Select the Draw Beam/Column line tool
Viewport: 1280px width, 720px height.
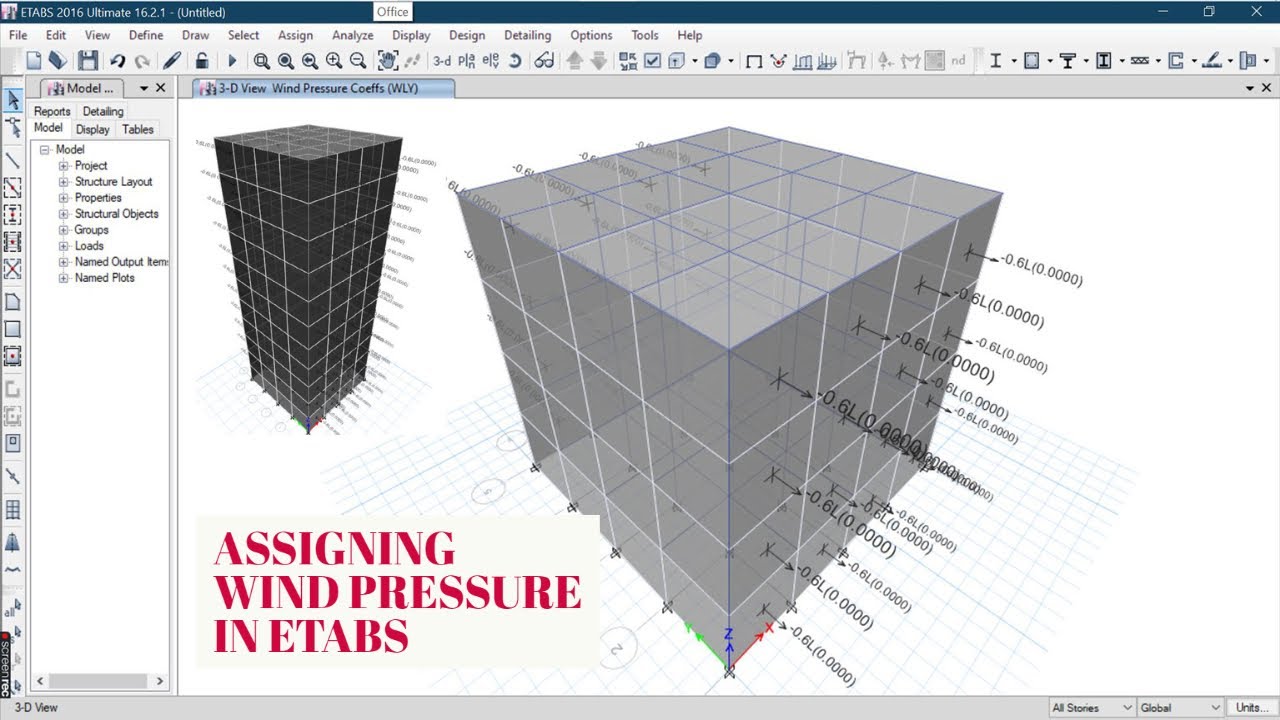click(x=13, y=160)
